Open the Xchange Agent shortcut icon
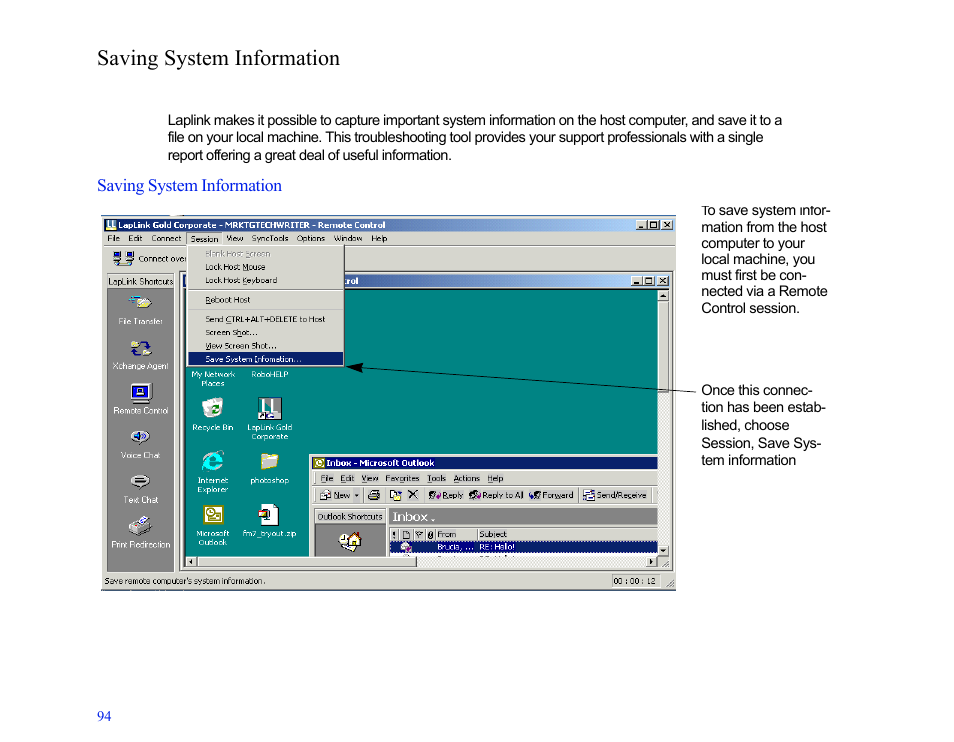The height and width of the screenshot is (742, 954). click(141, 348)
